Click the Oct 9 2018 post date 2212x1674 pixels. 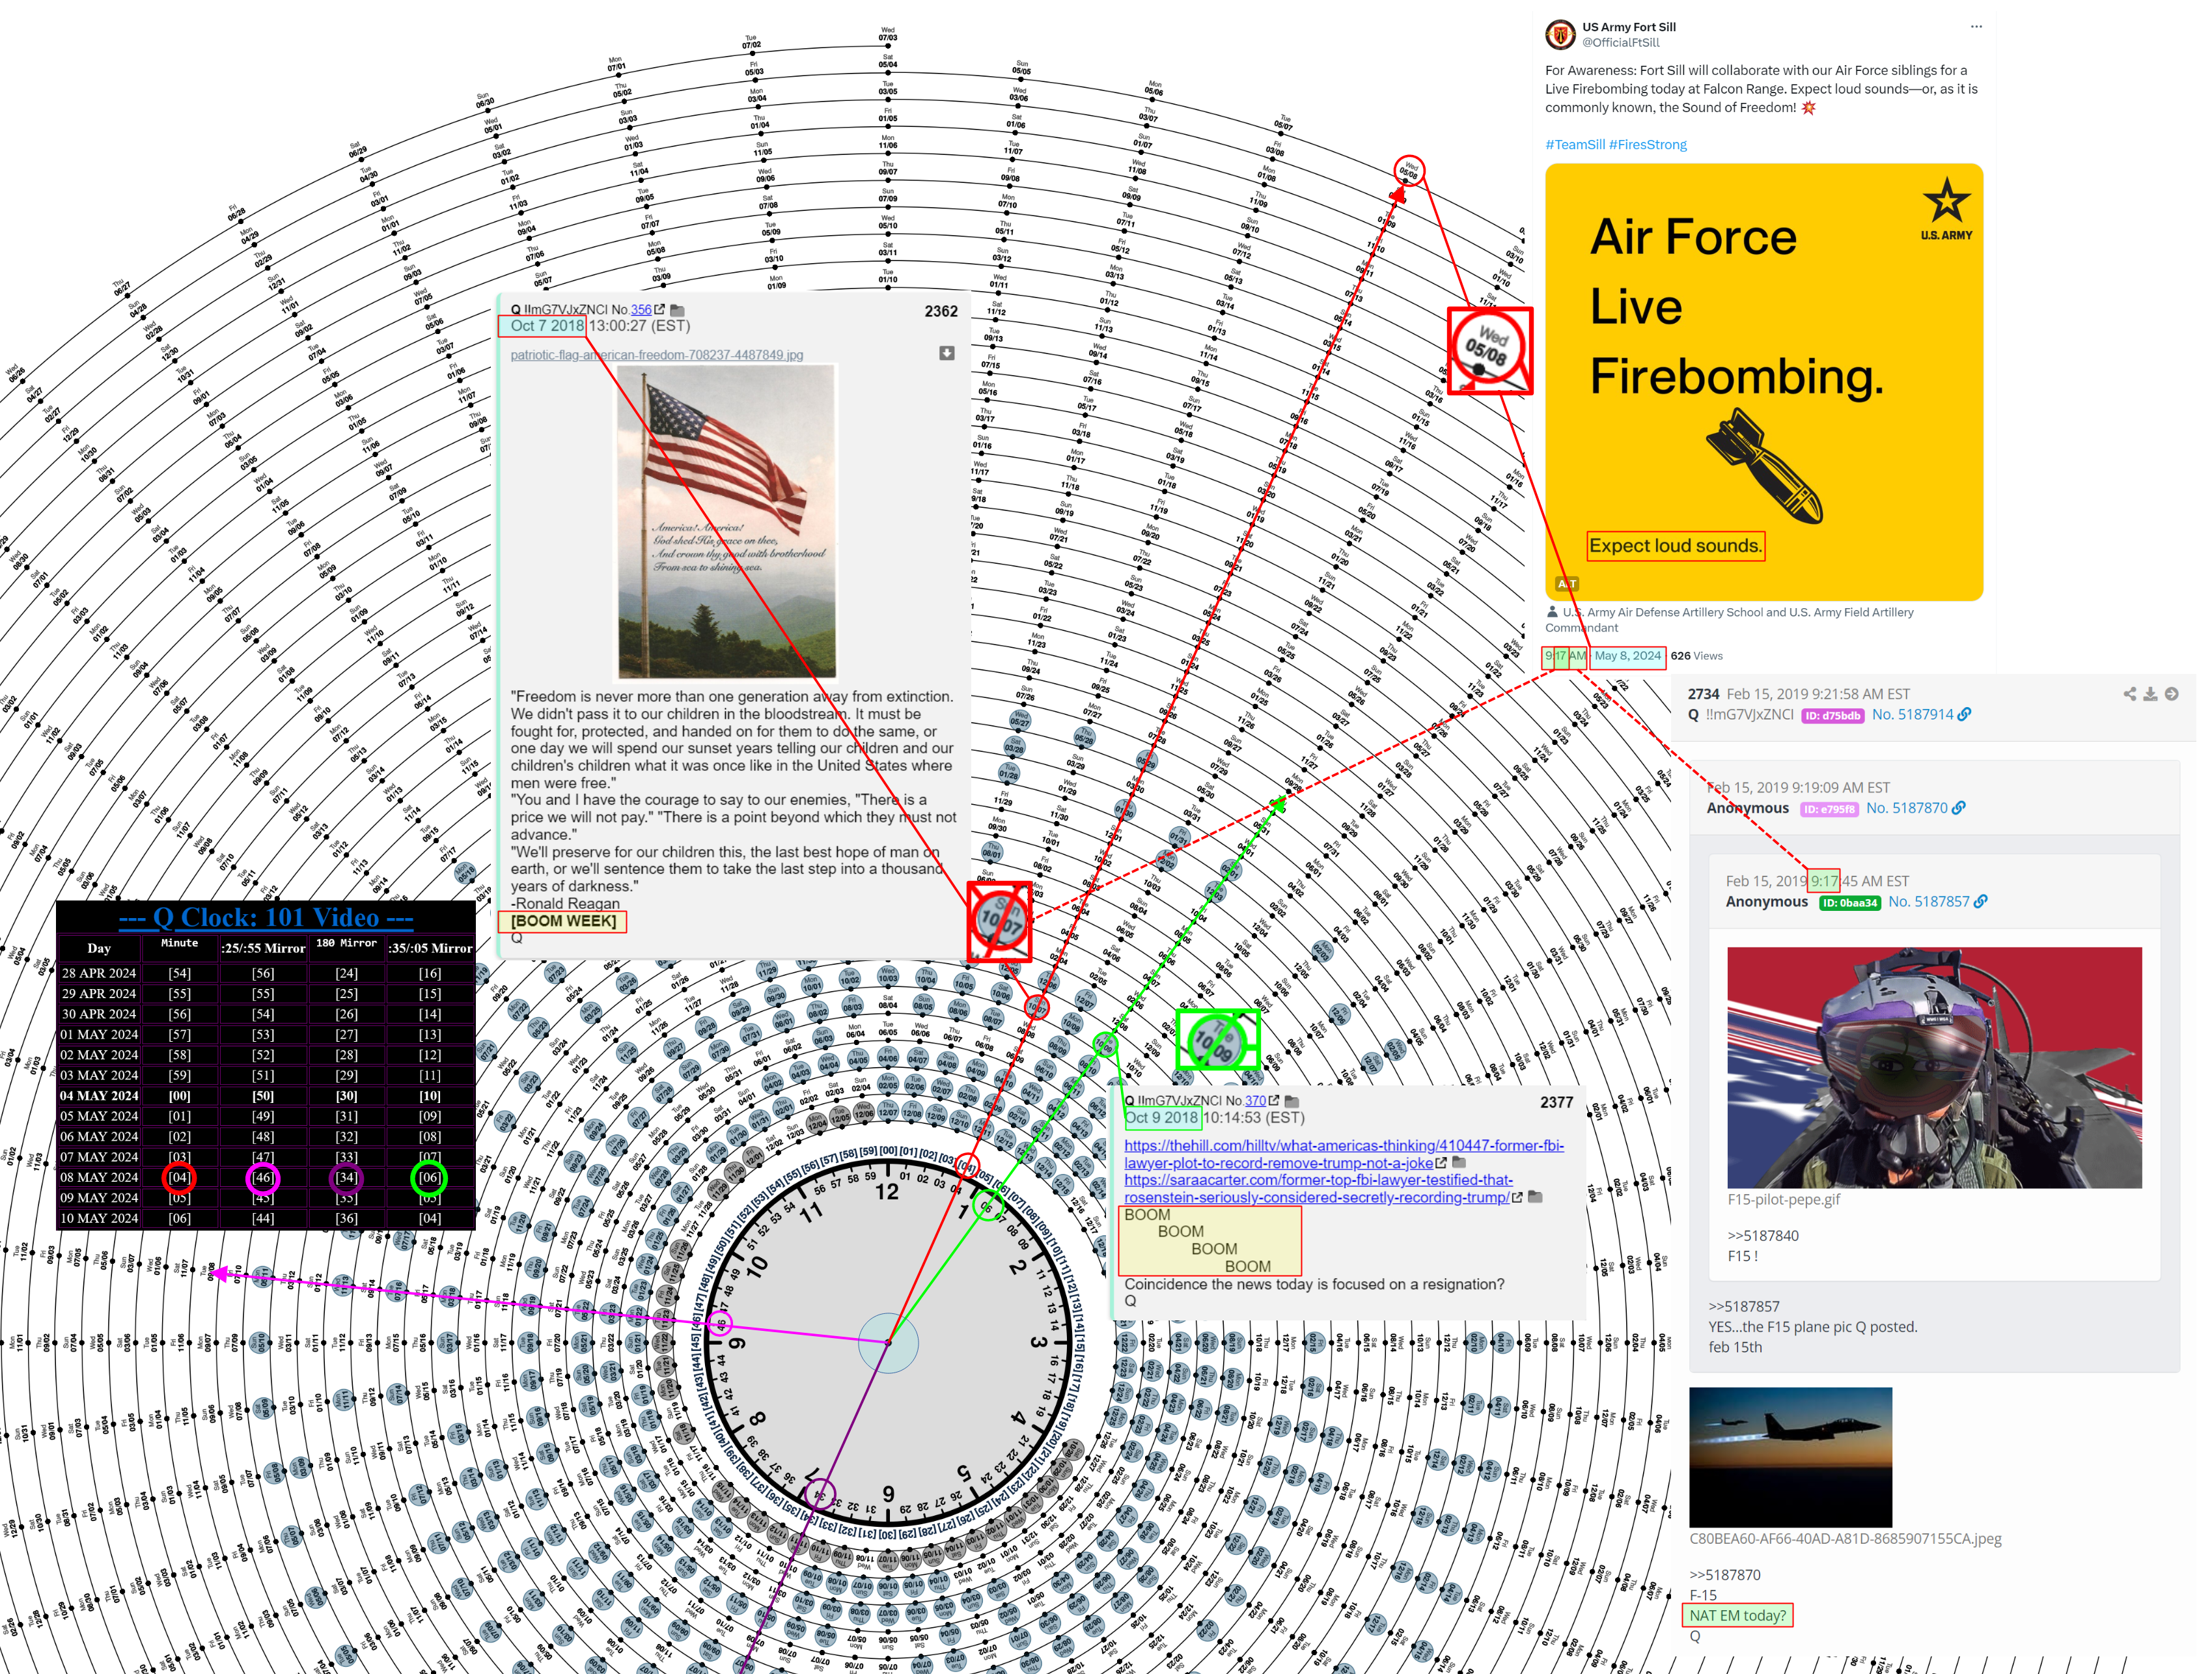point(1161,1118)
